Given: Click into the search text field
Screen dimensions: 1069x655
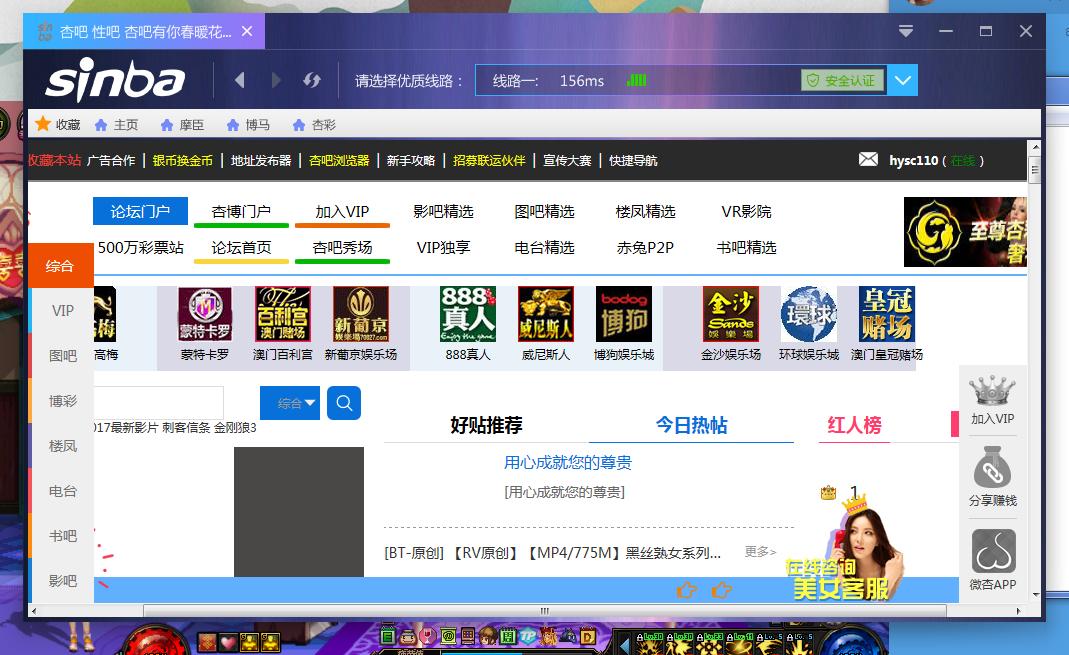Looking at the screenshot, I should point(160,403).
